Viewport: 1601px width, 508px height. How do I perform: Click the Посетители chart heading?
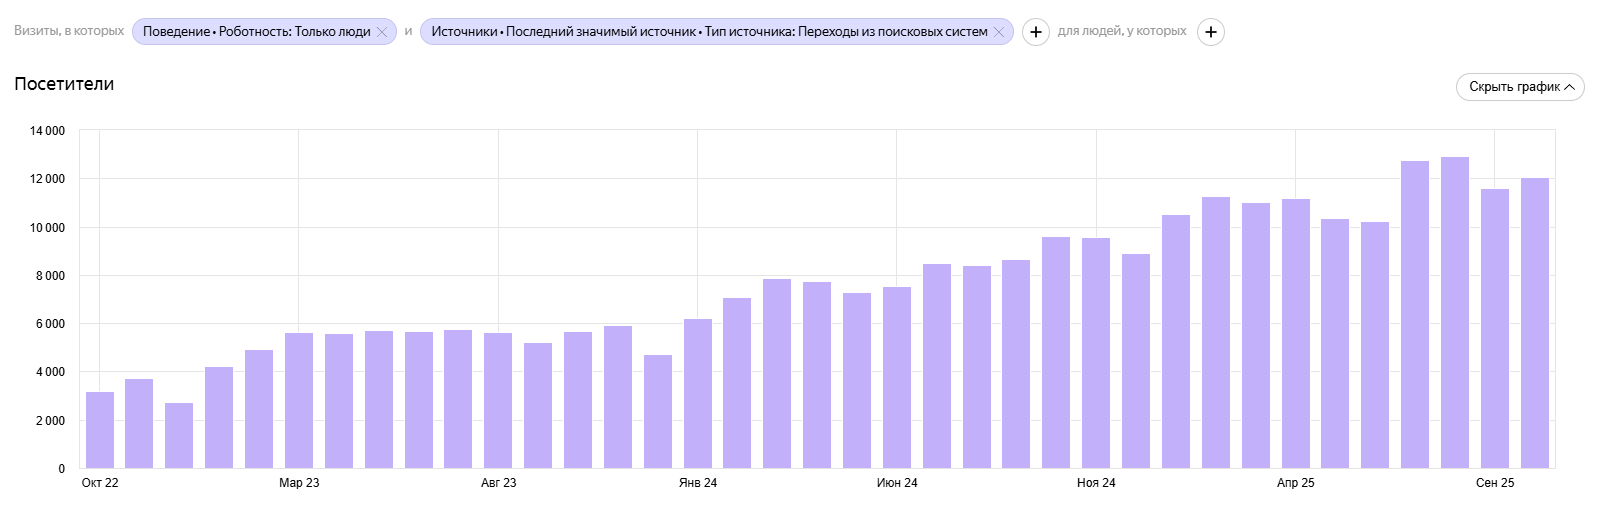[x=64, y=84]
